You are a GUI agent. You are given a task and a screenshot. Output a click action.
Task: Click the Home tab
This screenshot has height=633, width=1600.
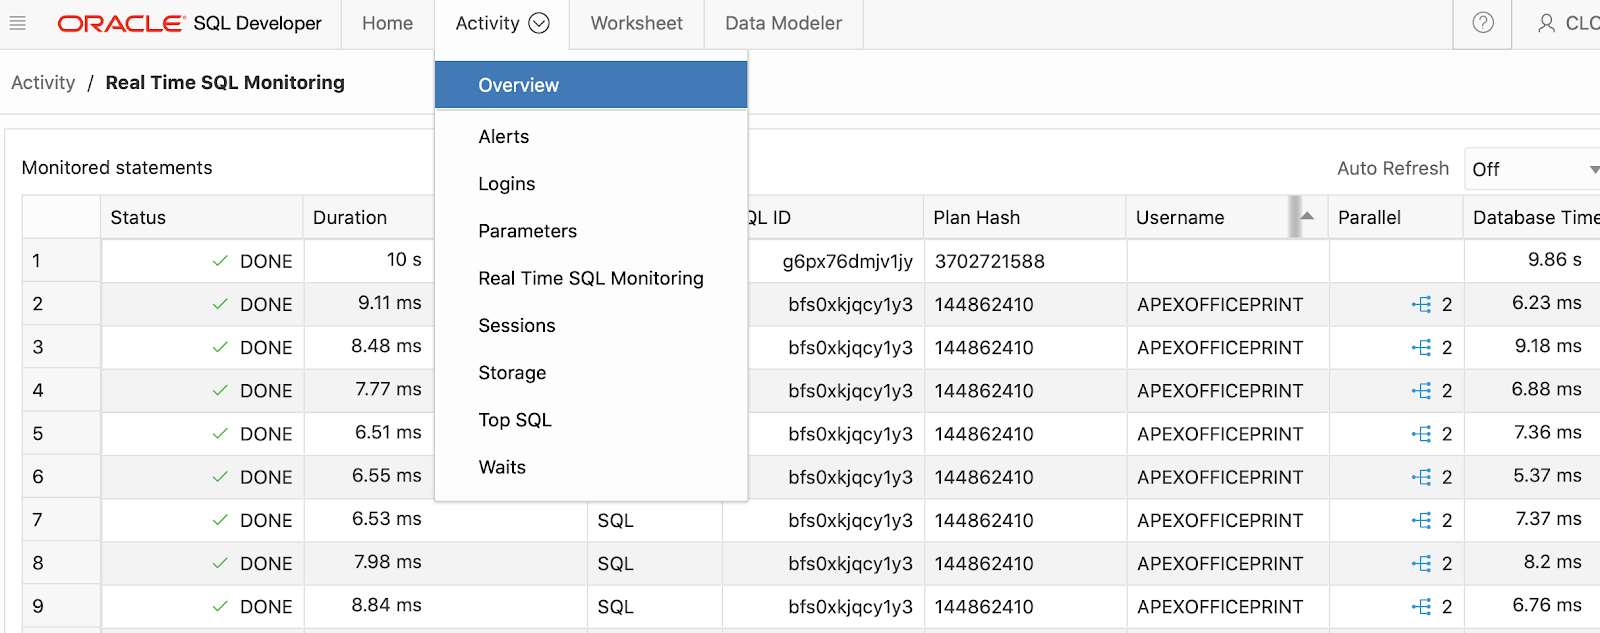coord(387,23)
